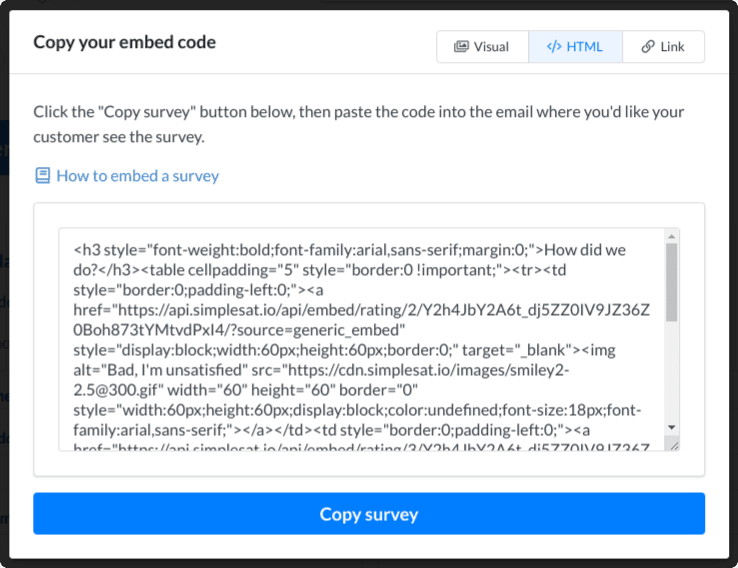Click the code brackets icon on HTML tab
The height and width of the screenshot is (568, 738).
(553, 47)
